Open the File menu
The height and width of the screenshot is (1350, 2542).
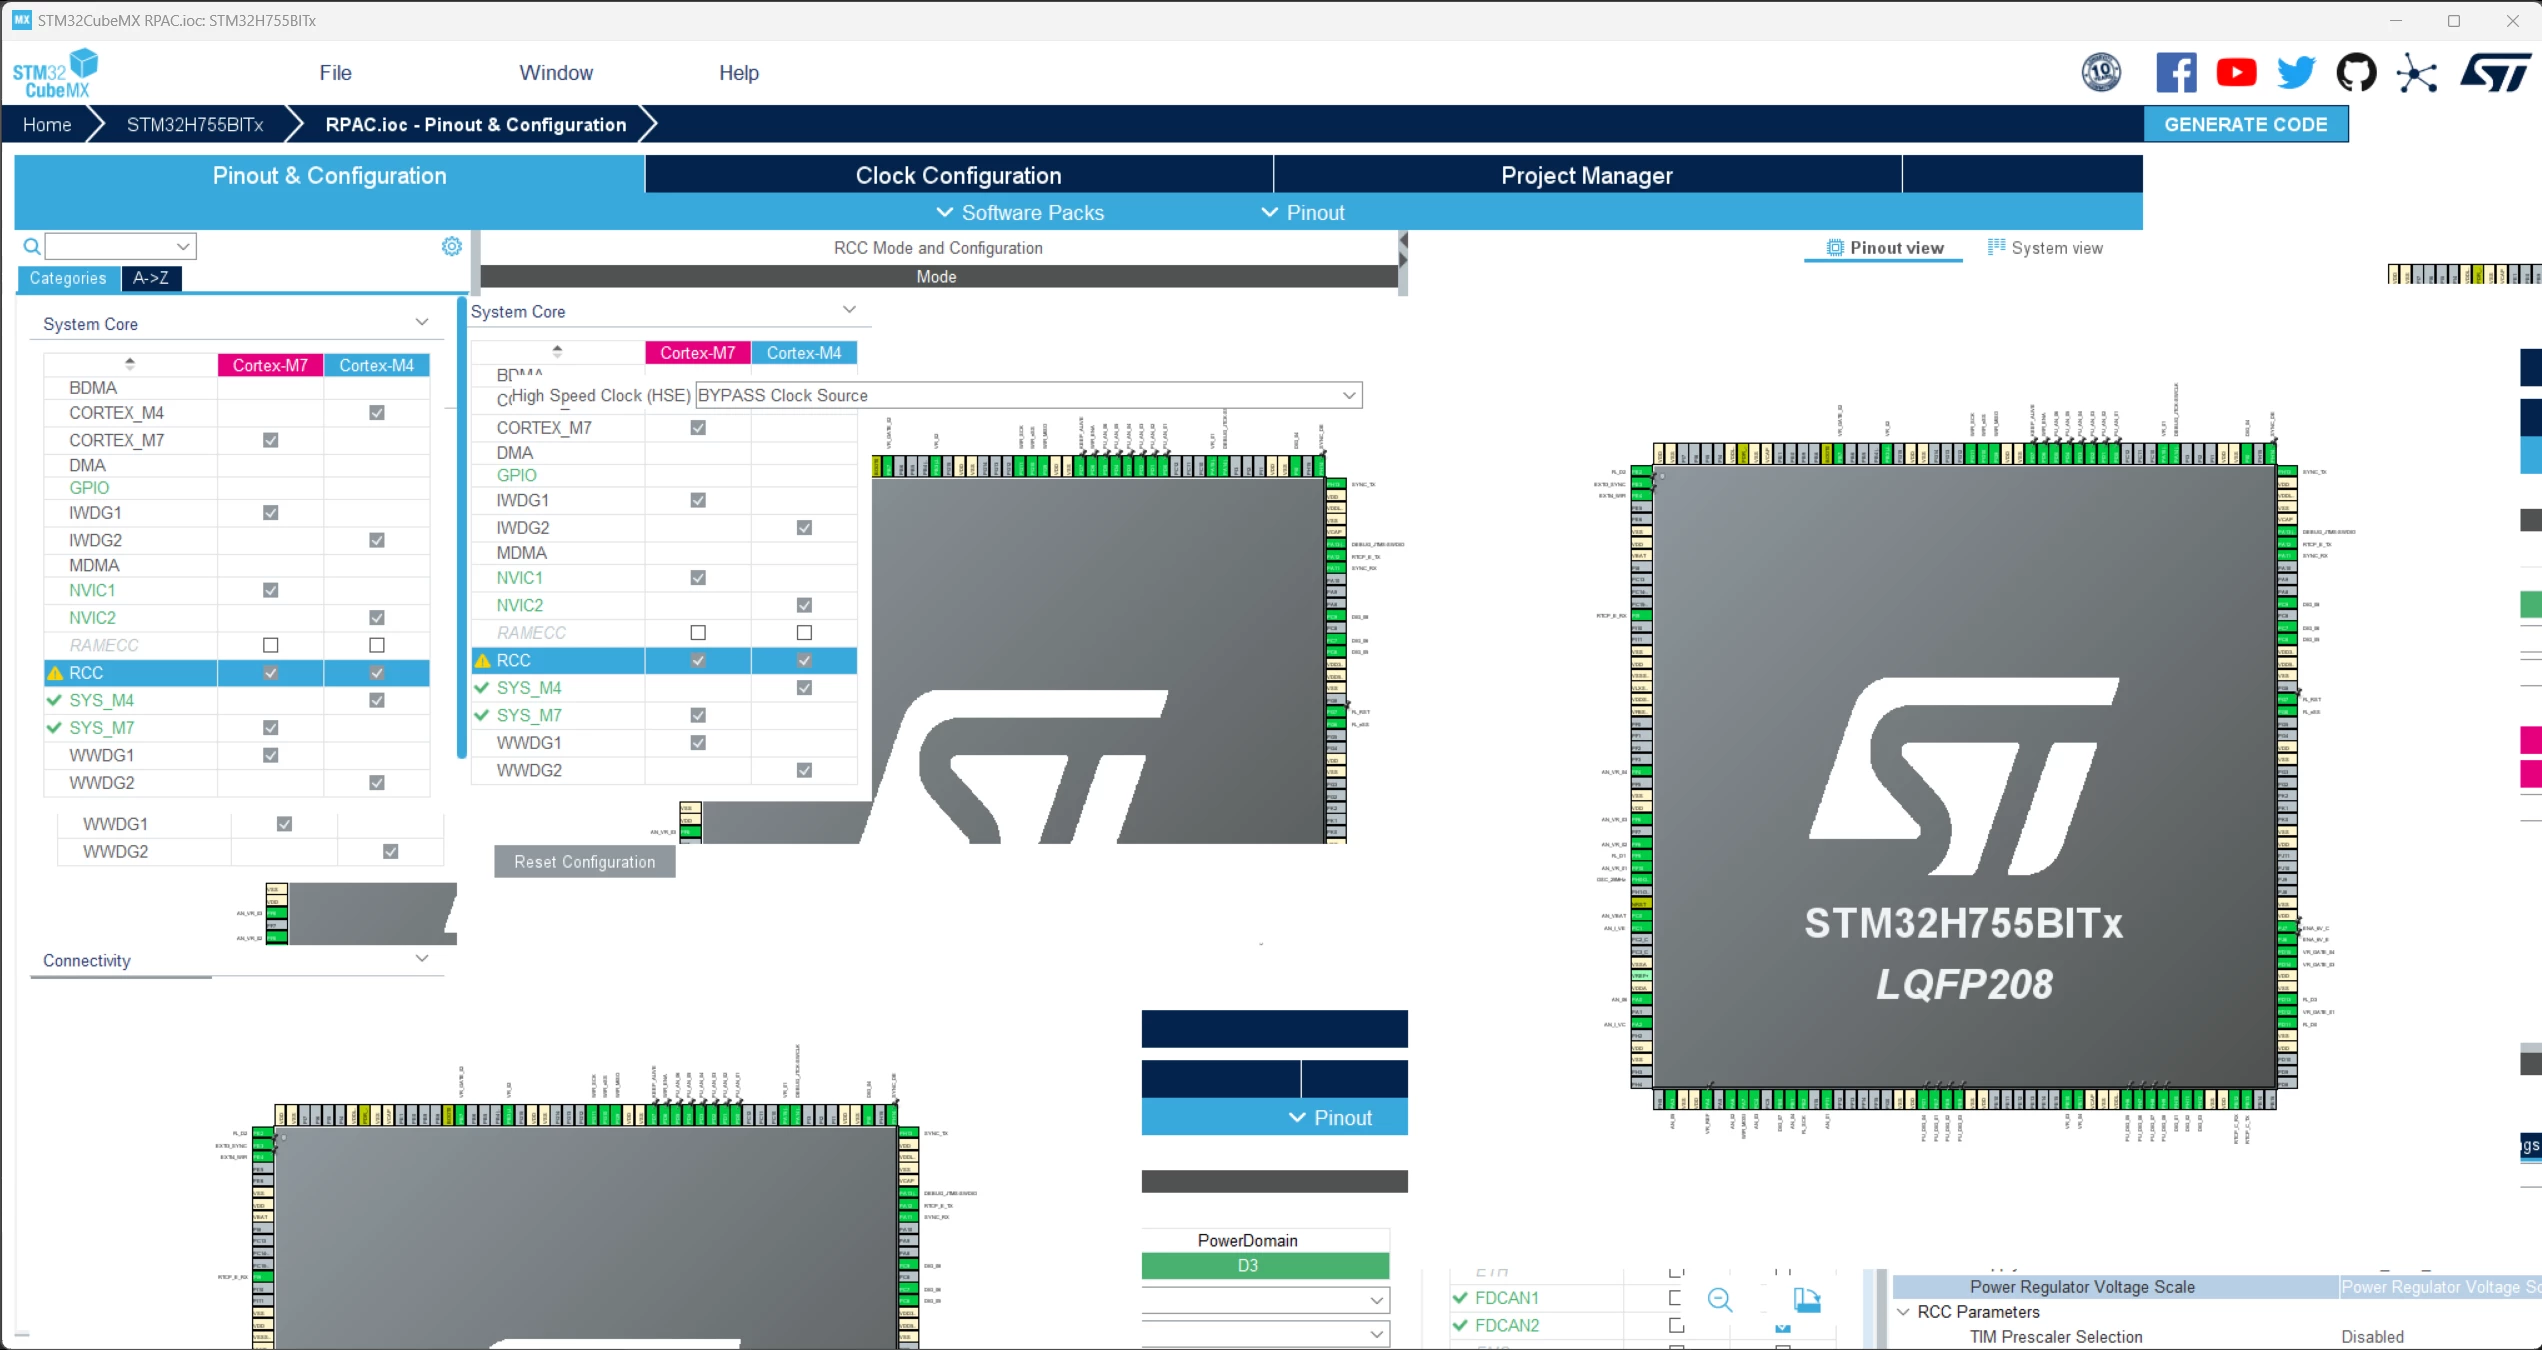pyautogui.click(x=335, y=73)
